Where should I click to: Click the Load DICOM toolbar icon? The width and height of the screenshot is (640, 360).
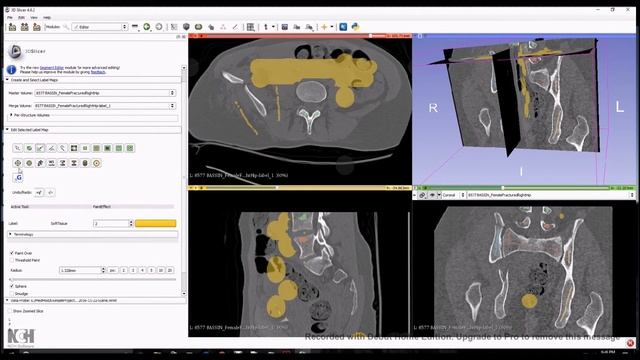pyautogui.click(x=24, y=27)
